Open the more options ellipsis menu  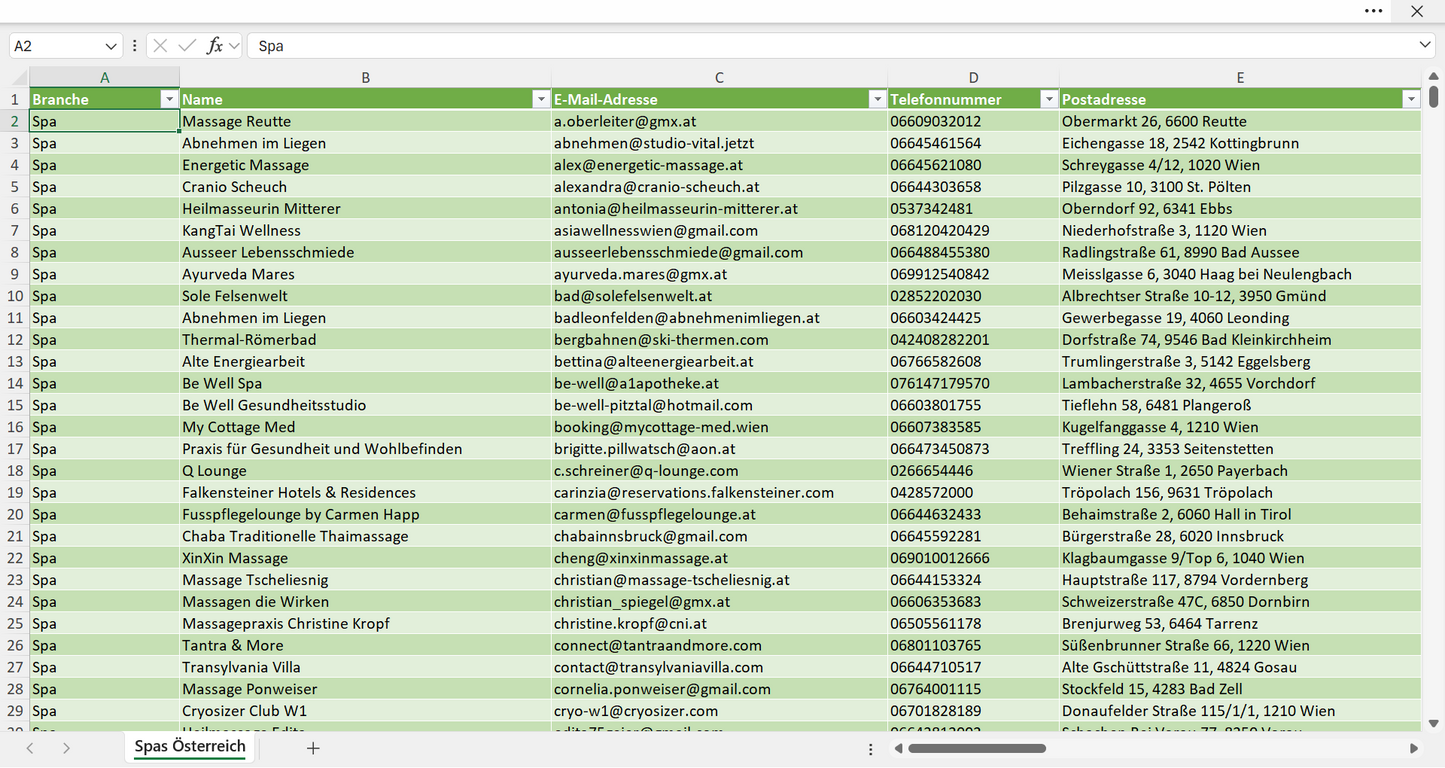1373,11
